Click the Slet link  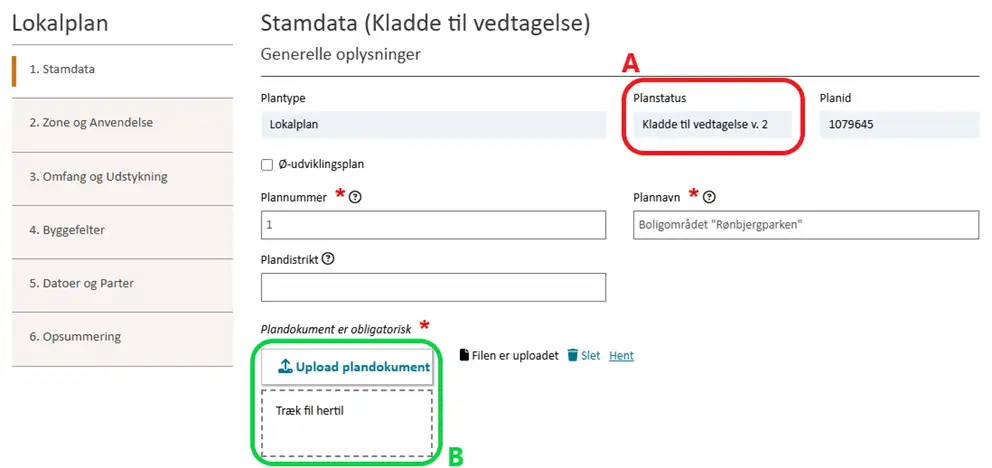tap(590, 355)
